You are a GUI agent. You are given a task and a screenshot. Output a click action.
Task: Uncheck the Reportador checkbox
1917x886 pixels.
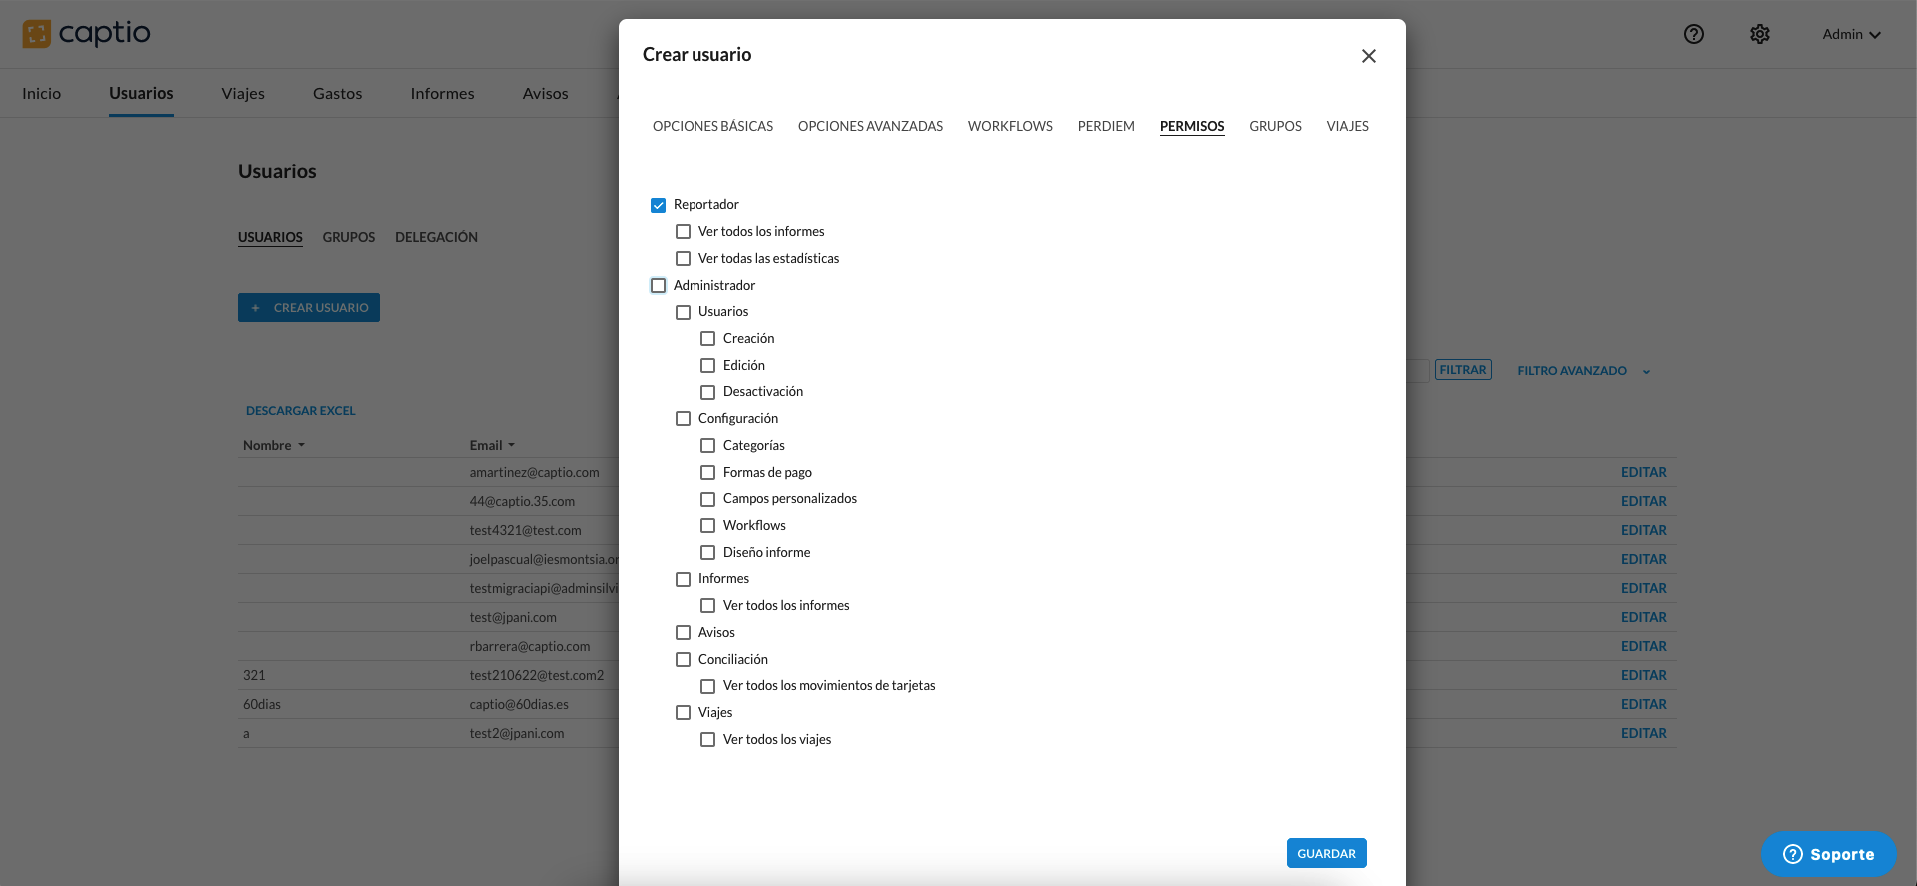coord(658,205)
